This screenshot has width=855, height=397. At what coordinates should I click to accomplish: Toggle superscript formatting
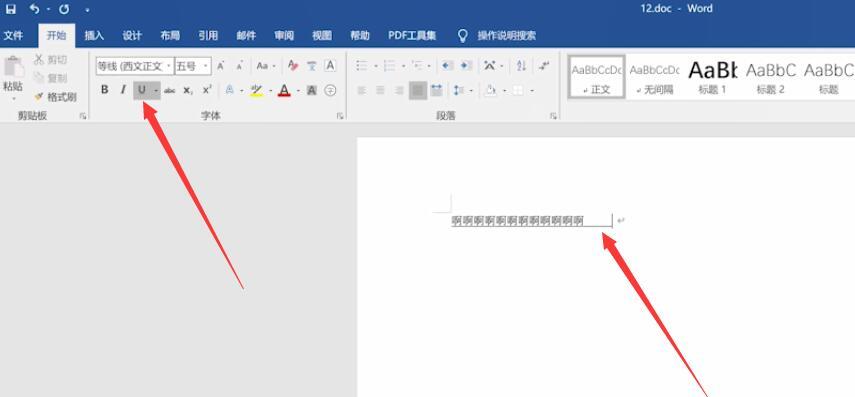207,90
